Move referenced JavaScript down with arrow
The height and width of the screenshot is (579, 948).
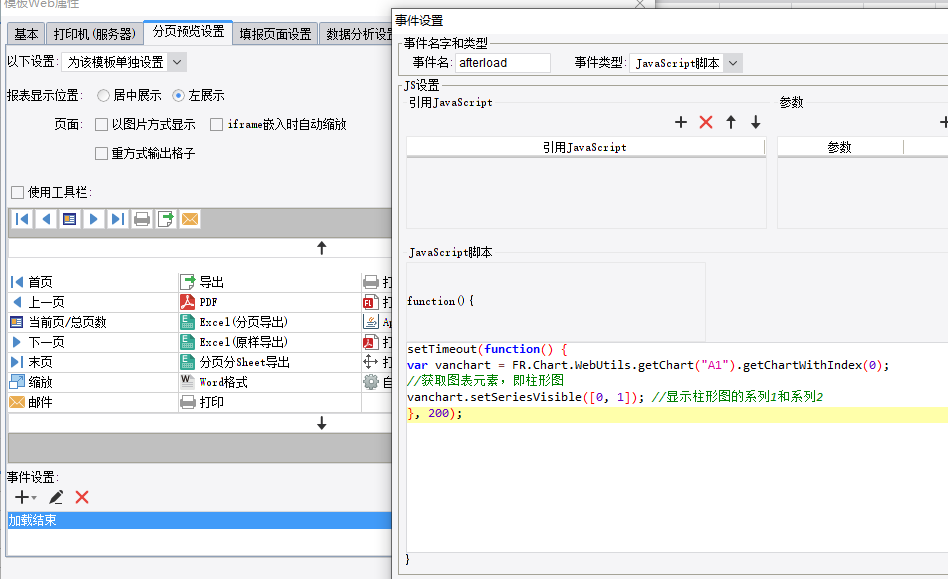point(756,122)
